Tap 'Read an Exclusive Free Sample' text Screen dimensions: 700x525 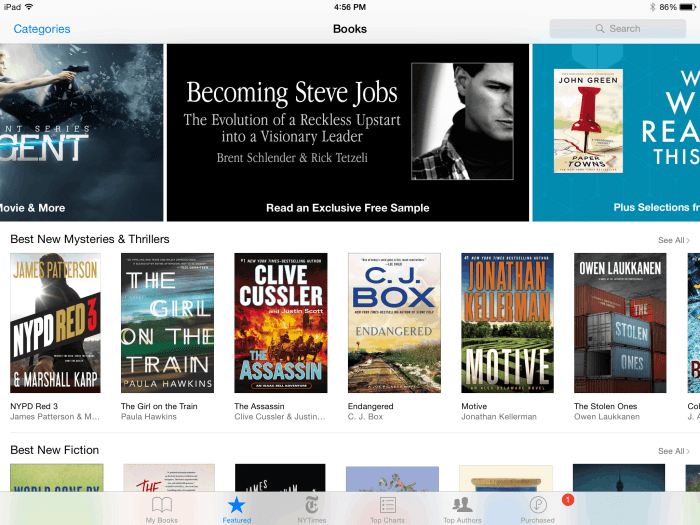(348, 208)
